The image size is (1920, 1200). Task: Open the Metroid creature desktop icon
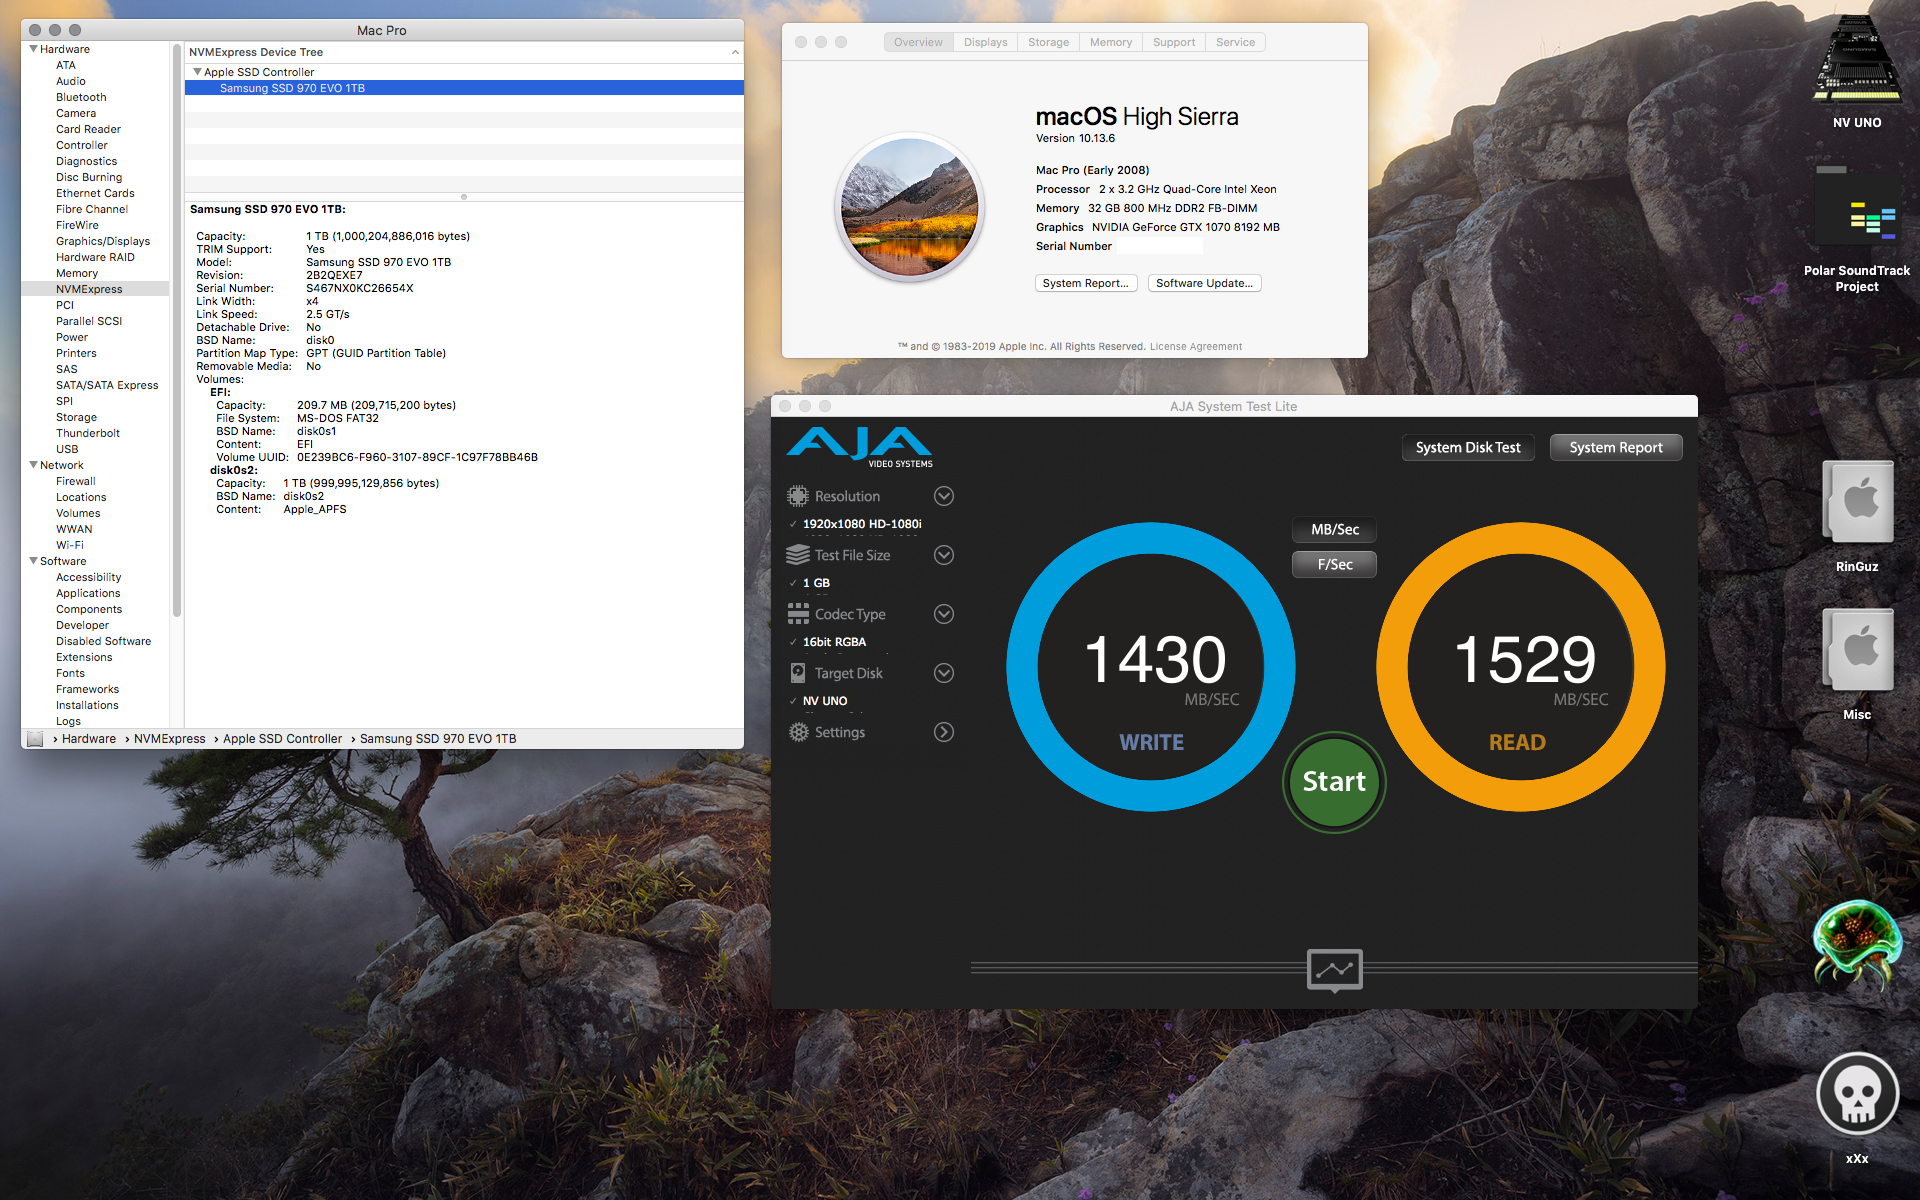1856,944
